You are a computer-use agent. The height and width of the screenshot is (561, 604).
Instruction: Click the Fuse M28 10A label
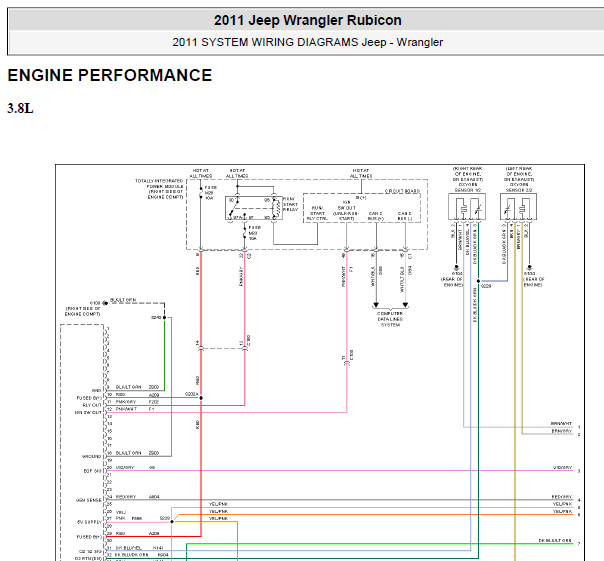point(211,193)
